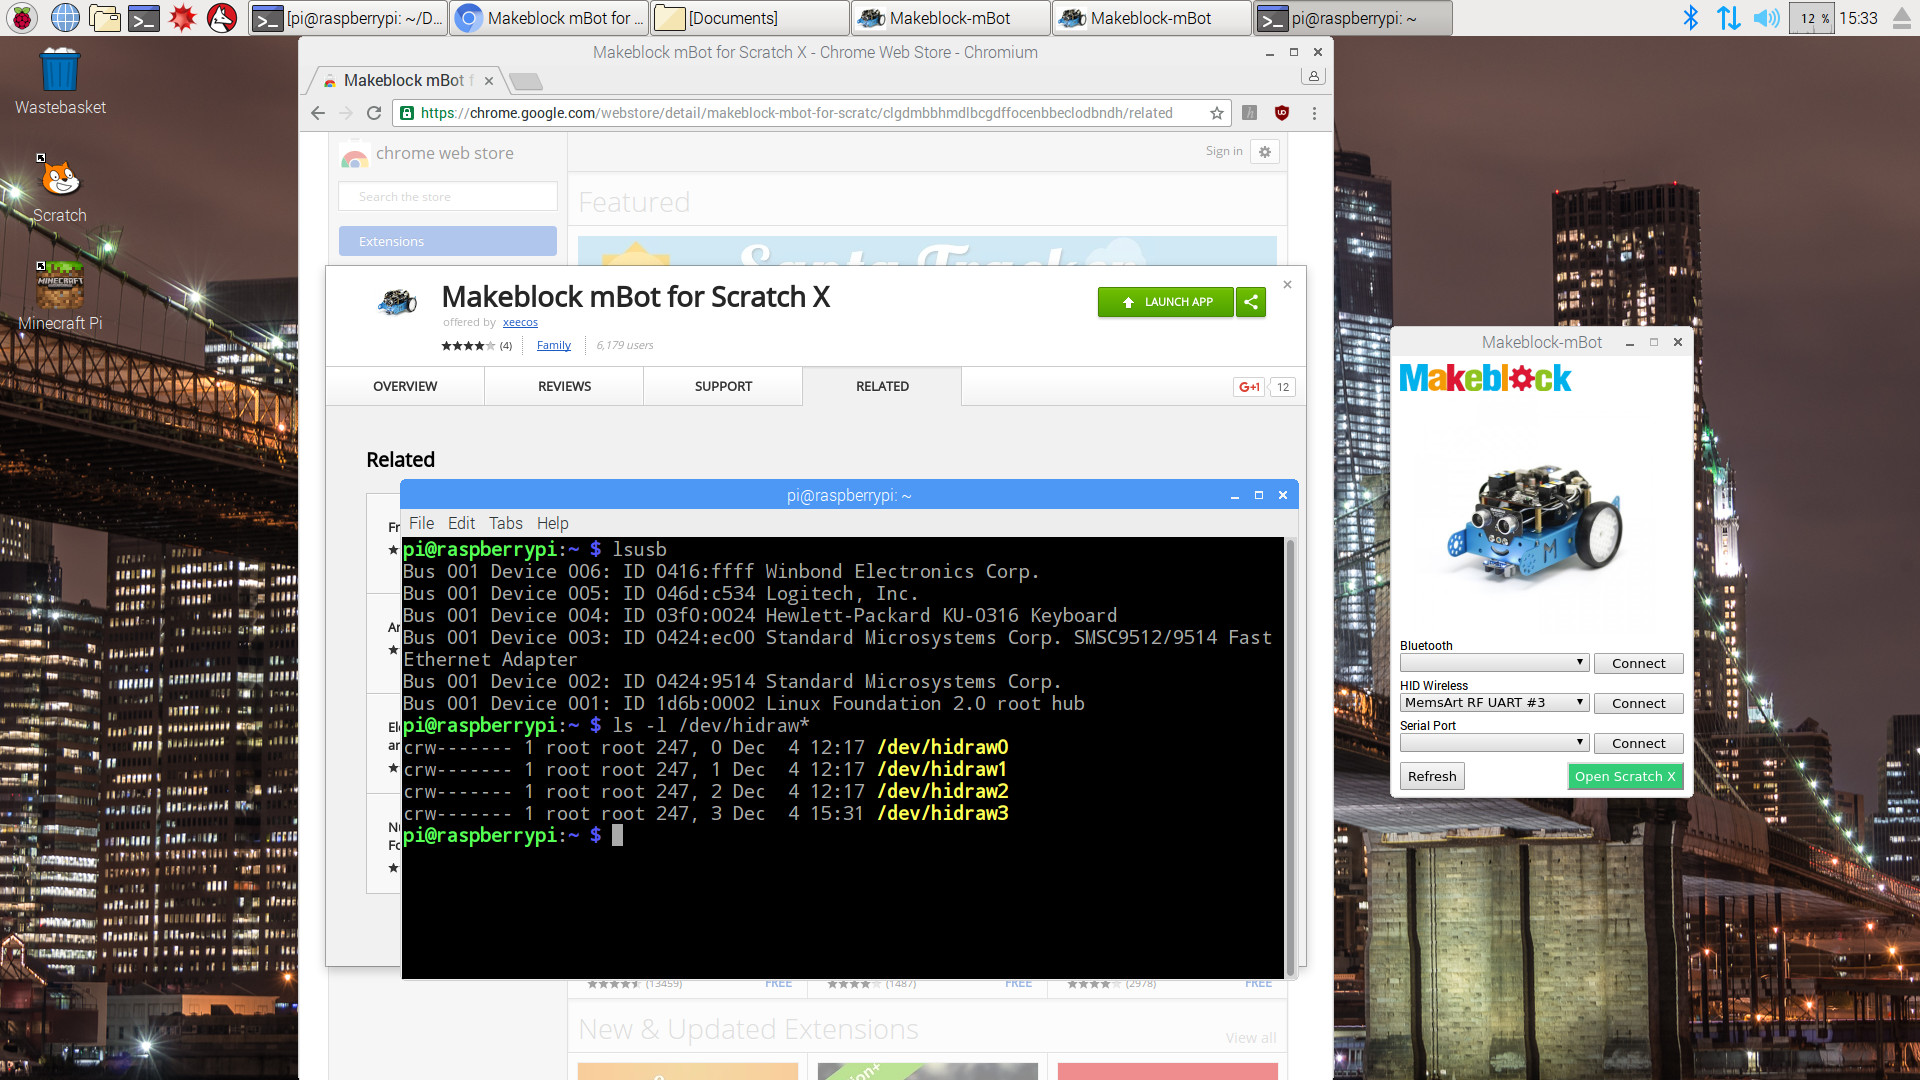The width and height of the screenshot is (1920, 1080).
Task: Switch to the [Documents] taskbar window
Action: [x=749, y=17]
